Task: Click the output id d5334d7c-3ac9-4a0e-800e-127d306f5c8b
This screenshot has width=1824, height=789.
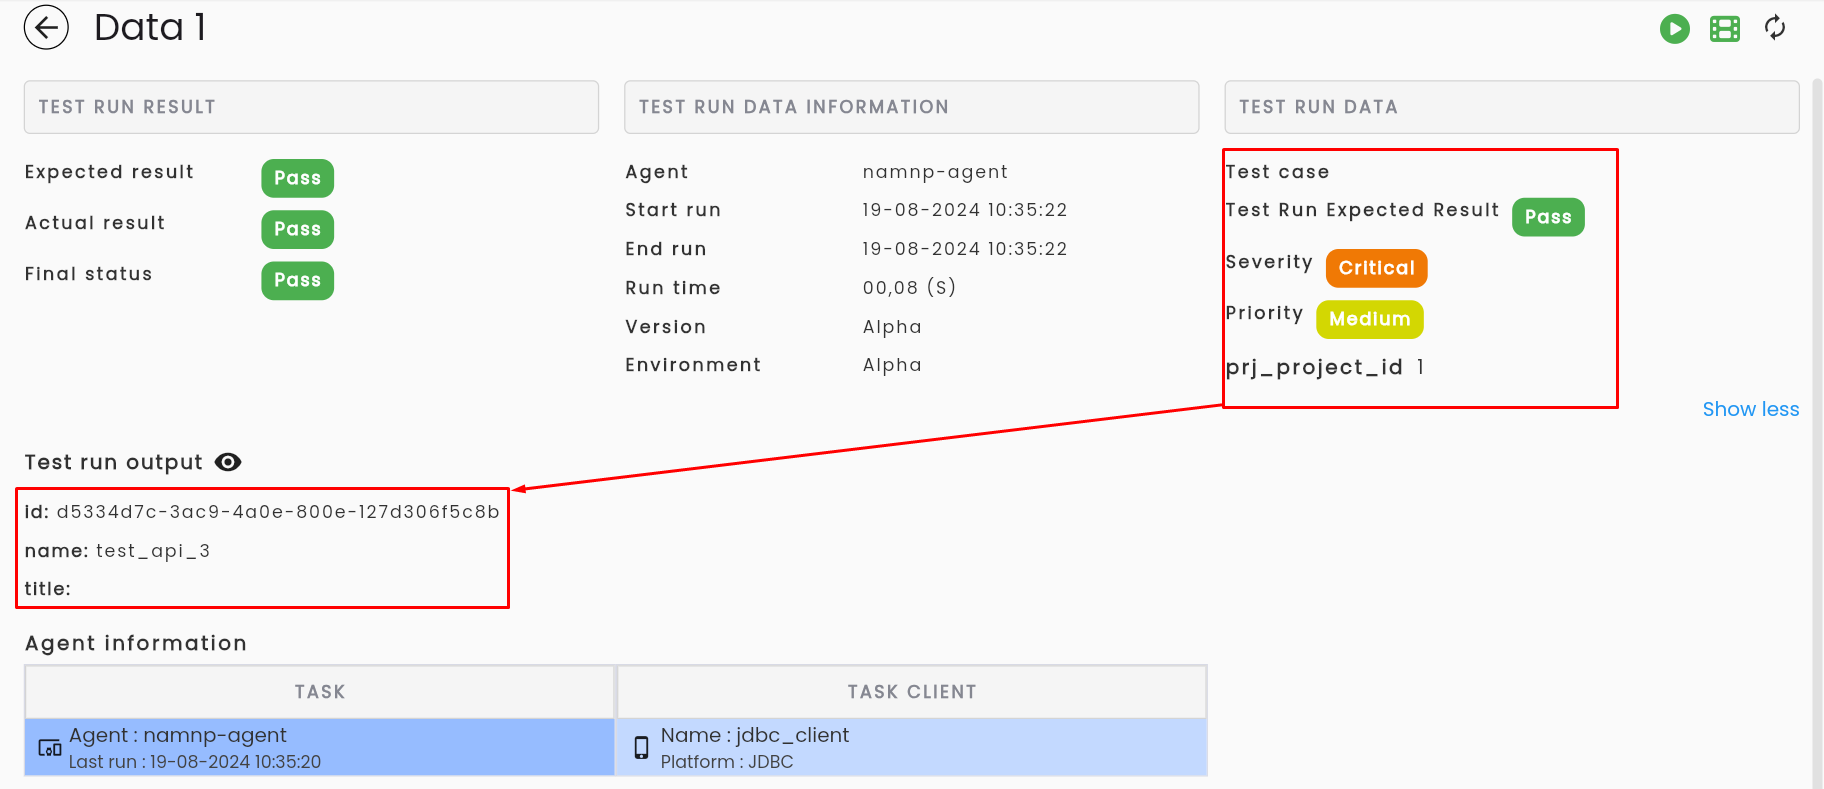Action: (278, 512)
